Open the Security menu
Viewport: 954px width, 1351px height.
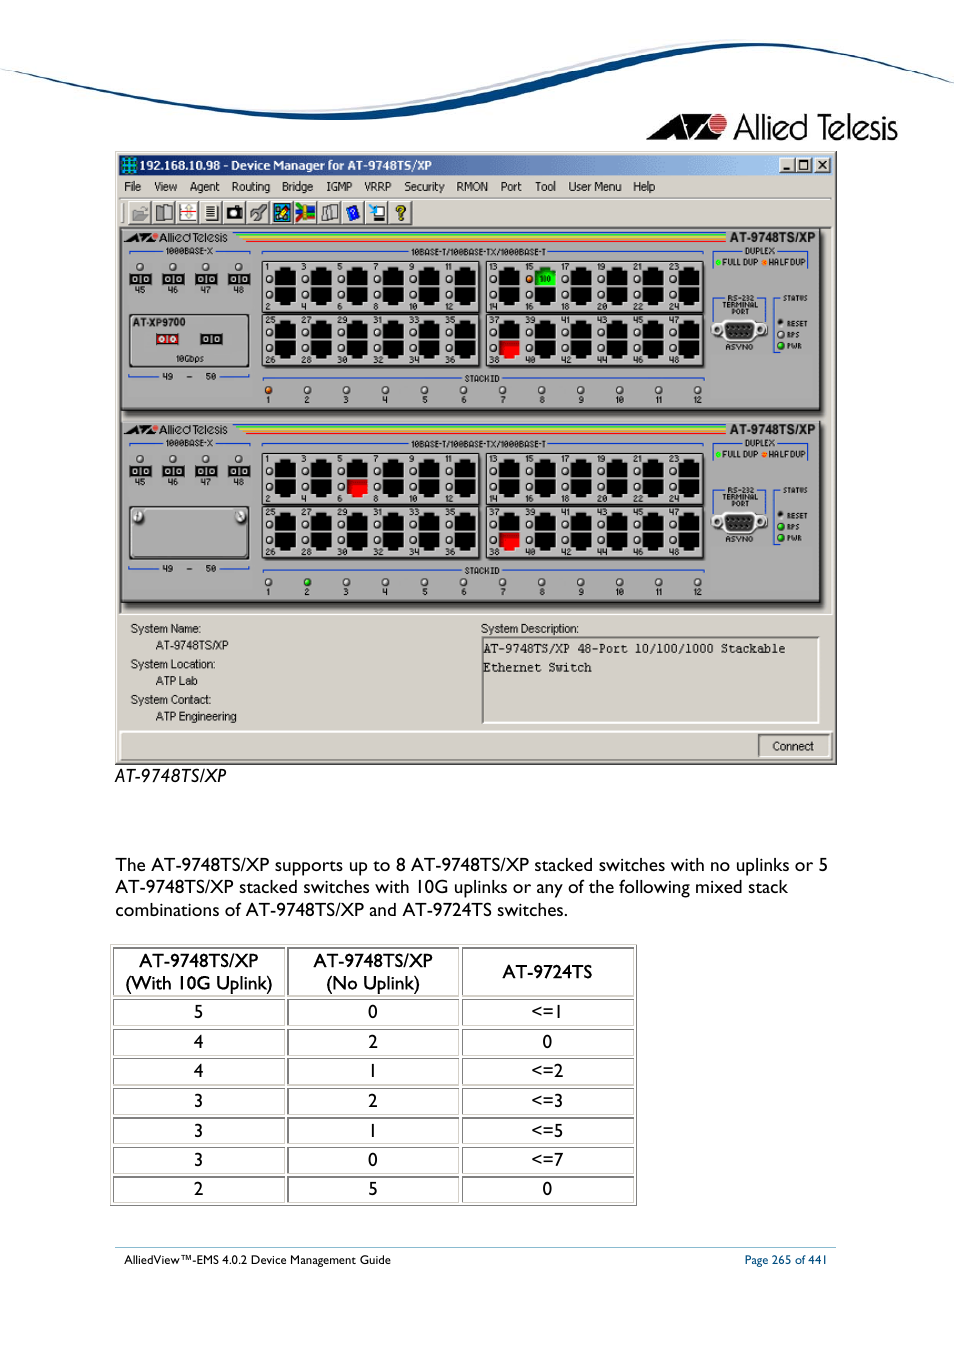424,187
